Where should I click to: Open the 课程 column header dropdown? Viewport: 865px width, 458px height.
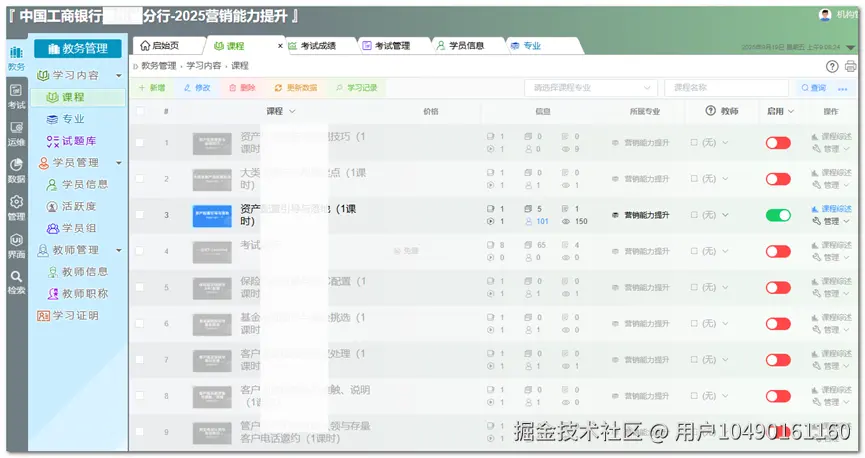tap(292, 111)
